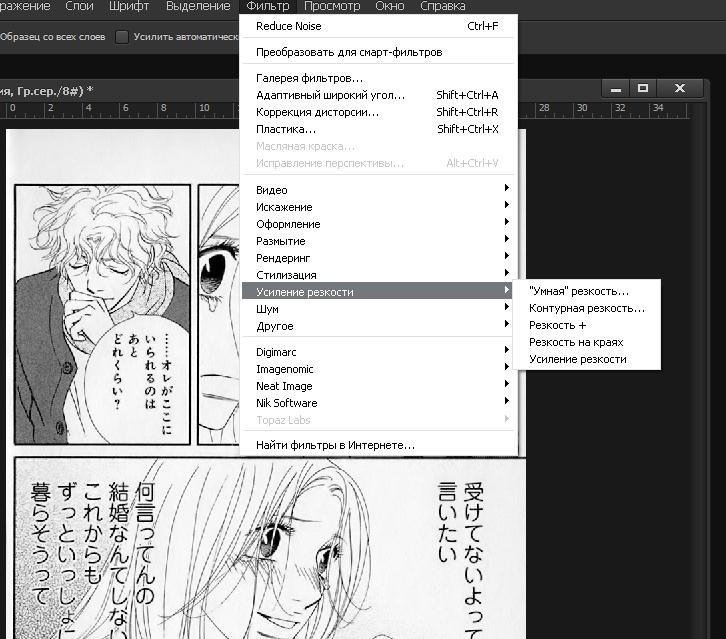Open the Окно menu

(389, 6)
